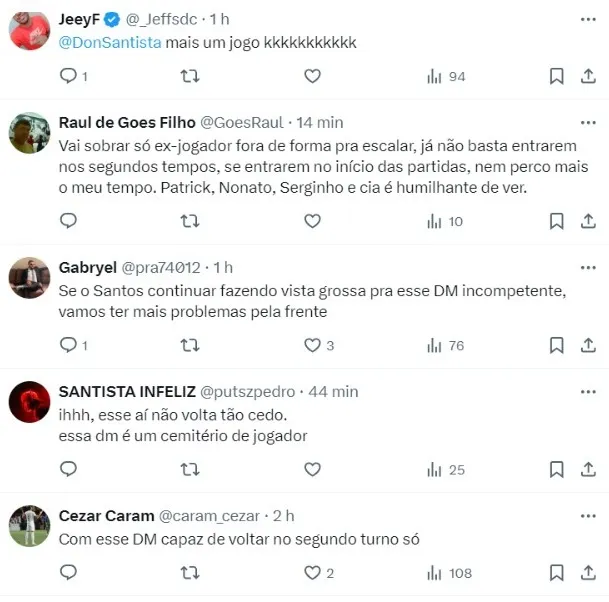Image resolution: width=609 pixels, height=602 pixels.
Task: Like Gabryel's tweet about DM incompetente
Action: point(318,345)
